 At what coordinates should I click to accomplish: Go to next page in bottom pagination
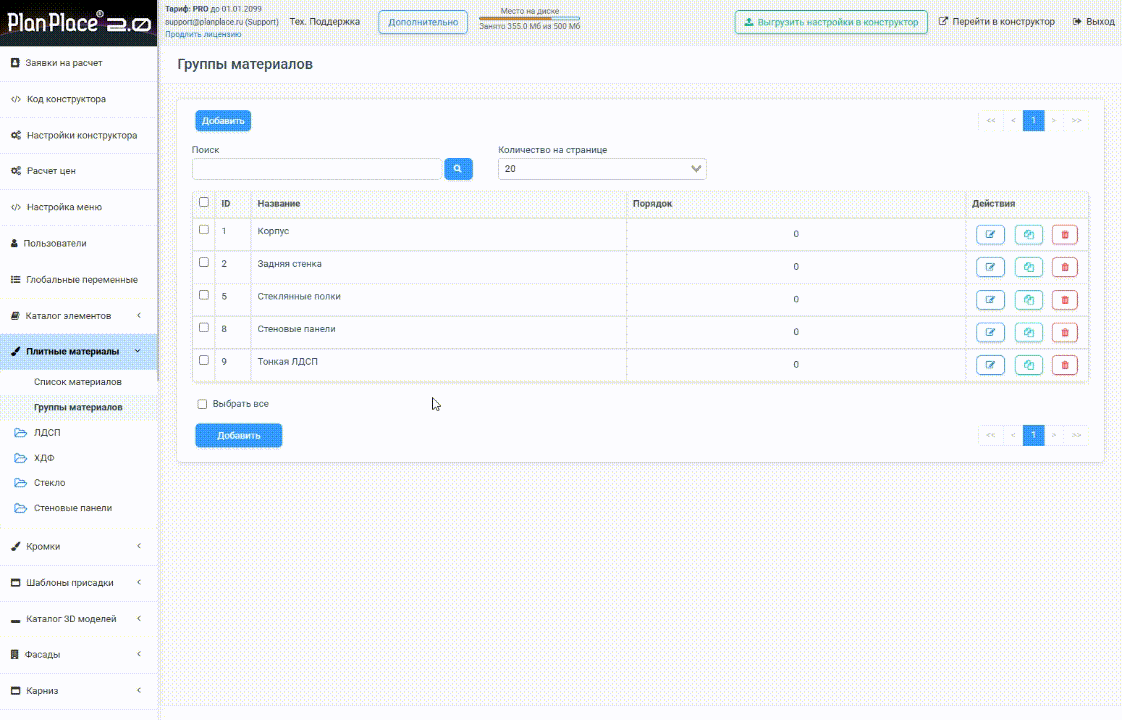1054,435
